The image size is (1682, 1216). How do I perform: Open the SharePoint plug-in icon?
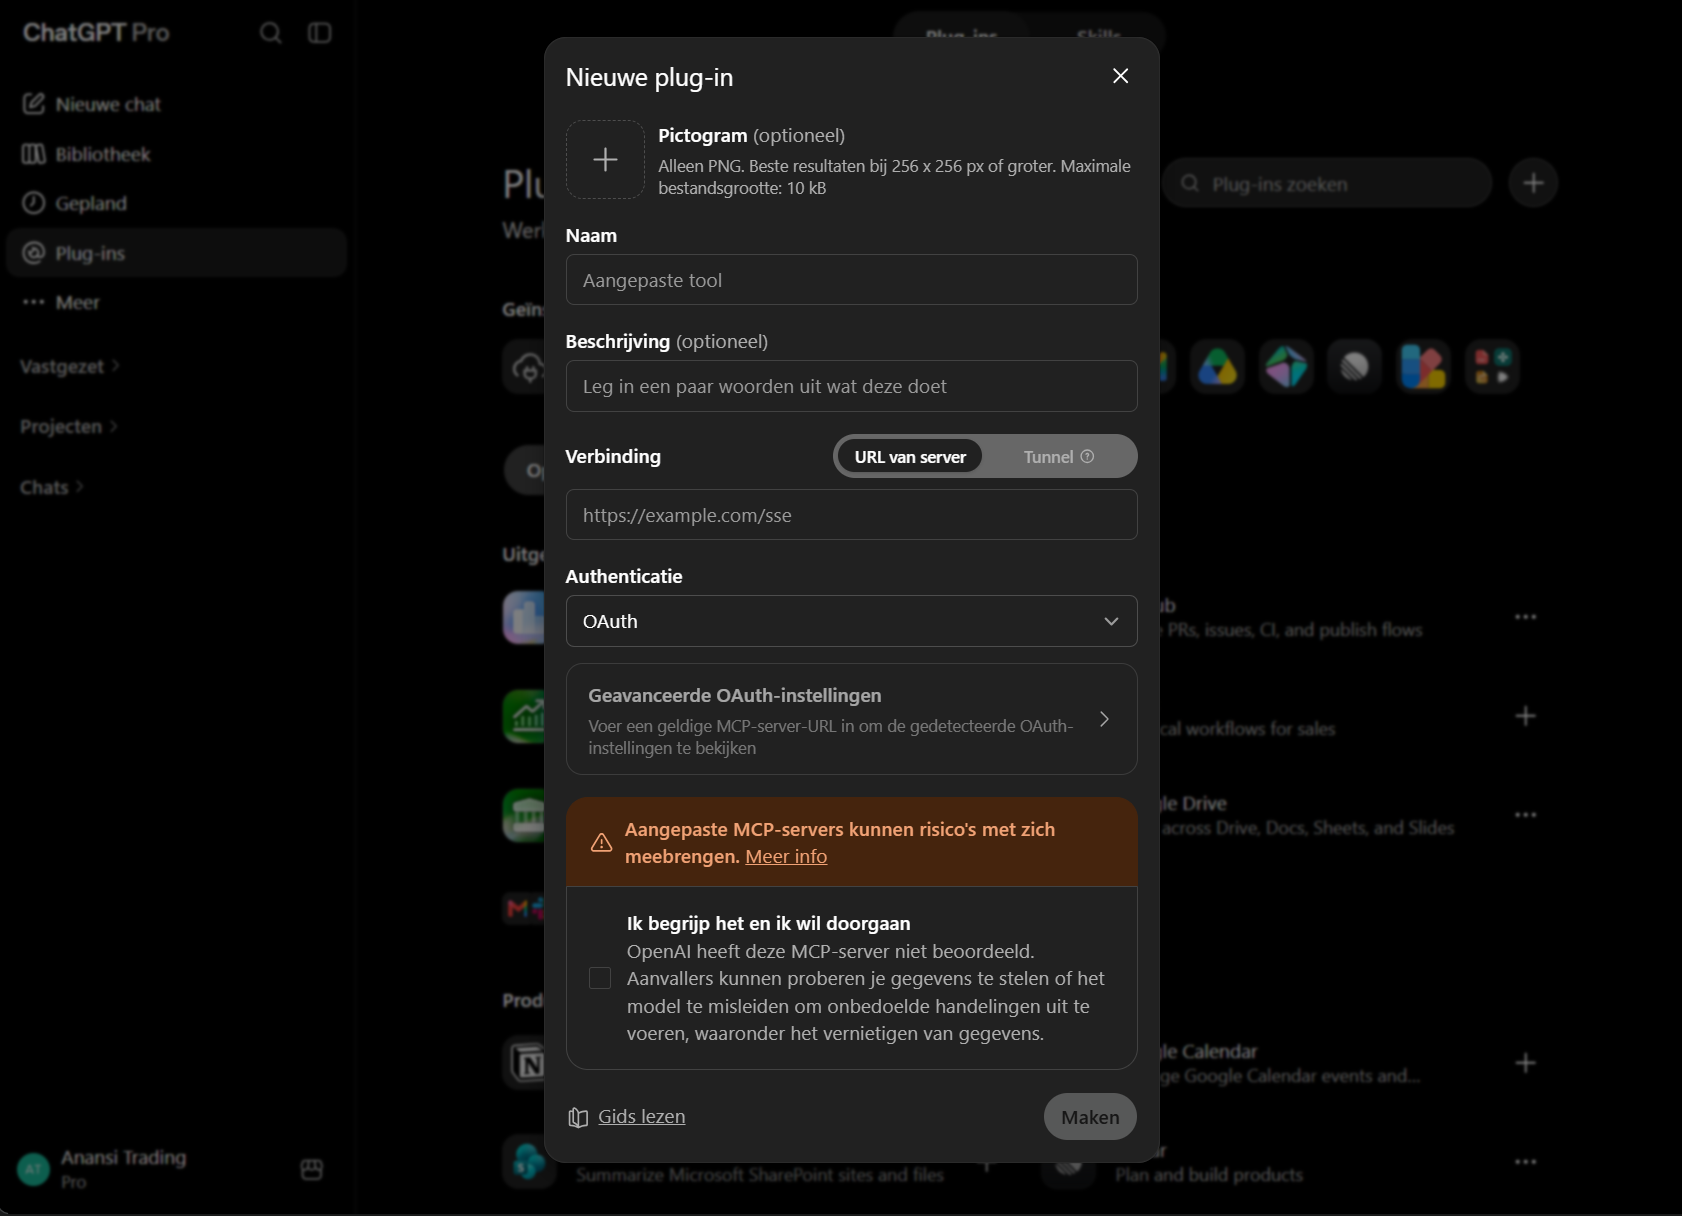528,1162
